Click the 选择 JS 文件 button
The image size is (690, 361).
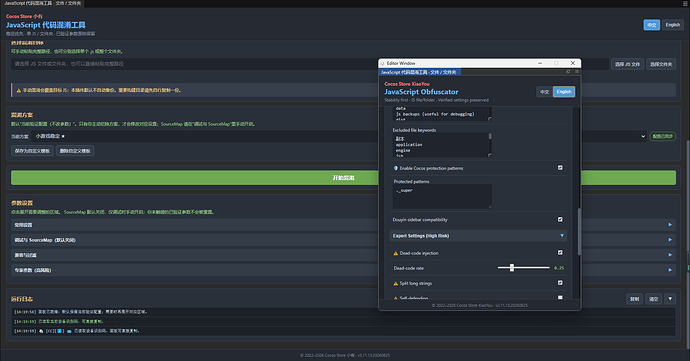pos(627,64)
